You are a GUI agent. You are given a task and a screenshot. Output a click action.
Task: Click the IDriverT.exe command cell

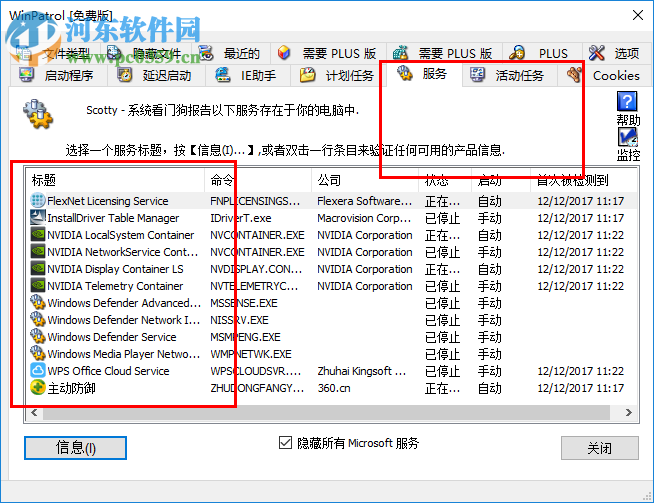coord(241,218)
